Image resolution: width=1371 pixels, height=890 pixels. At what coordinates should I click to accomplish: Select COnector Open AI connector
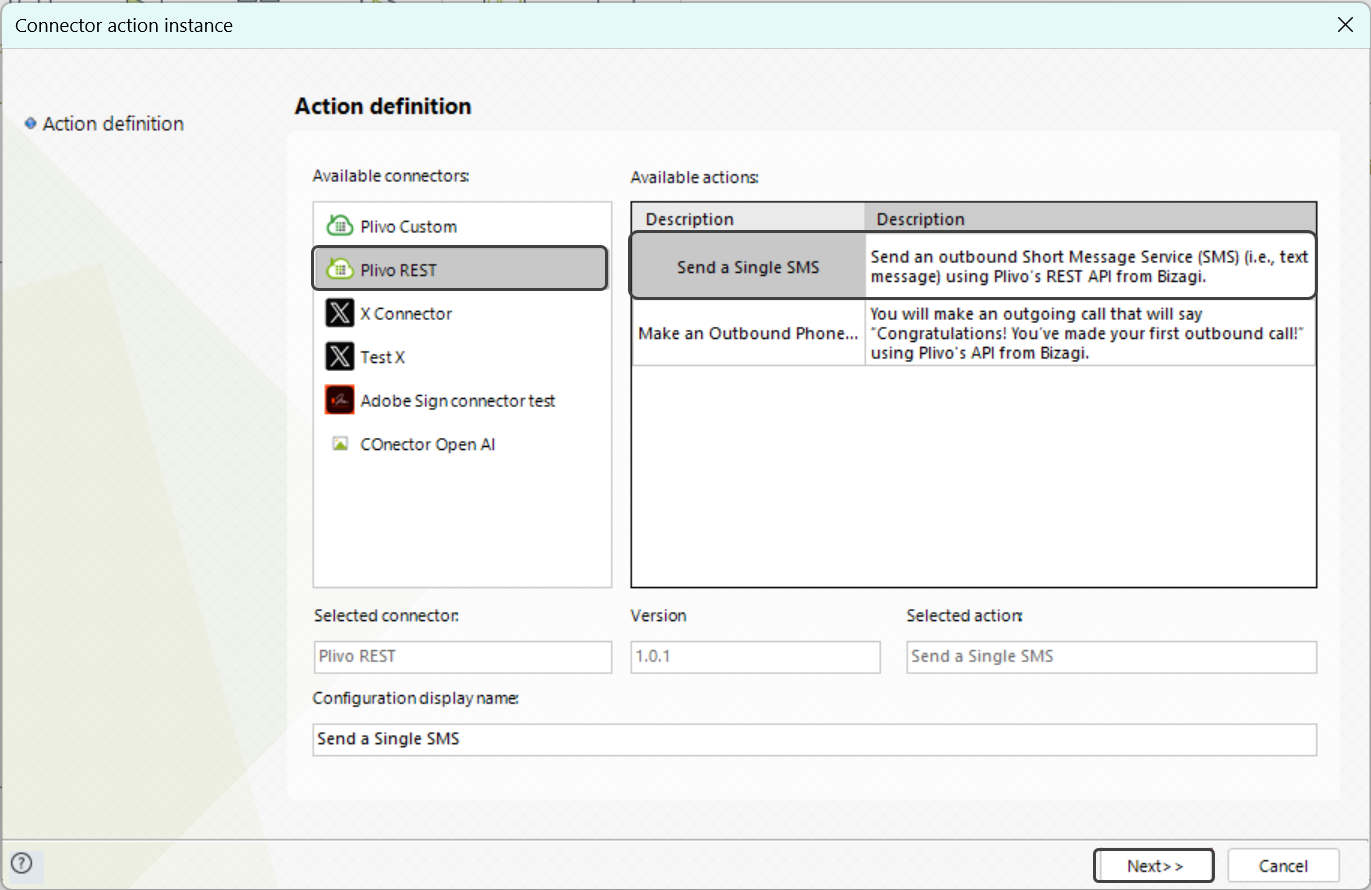point(460,444)
